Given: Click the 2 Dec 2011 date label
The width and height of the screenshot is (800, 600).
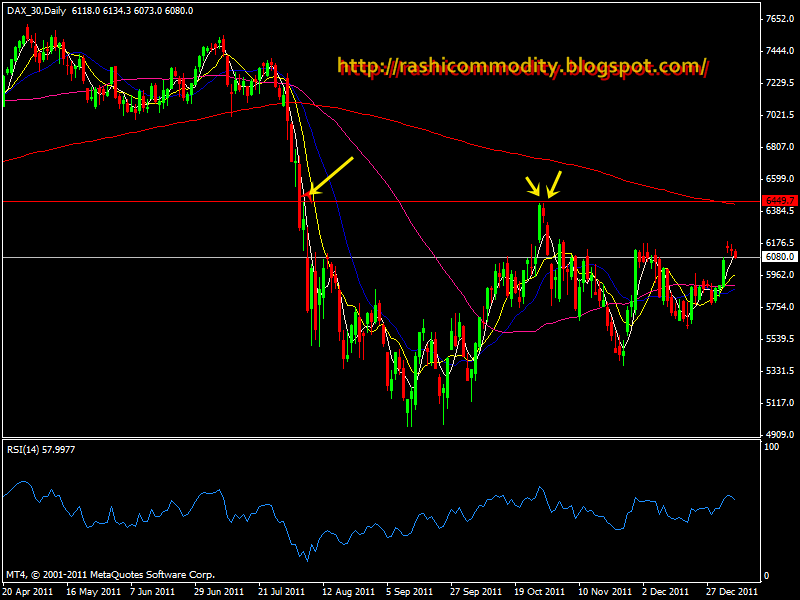Looking at the screenshot, I should point(665,592).
